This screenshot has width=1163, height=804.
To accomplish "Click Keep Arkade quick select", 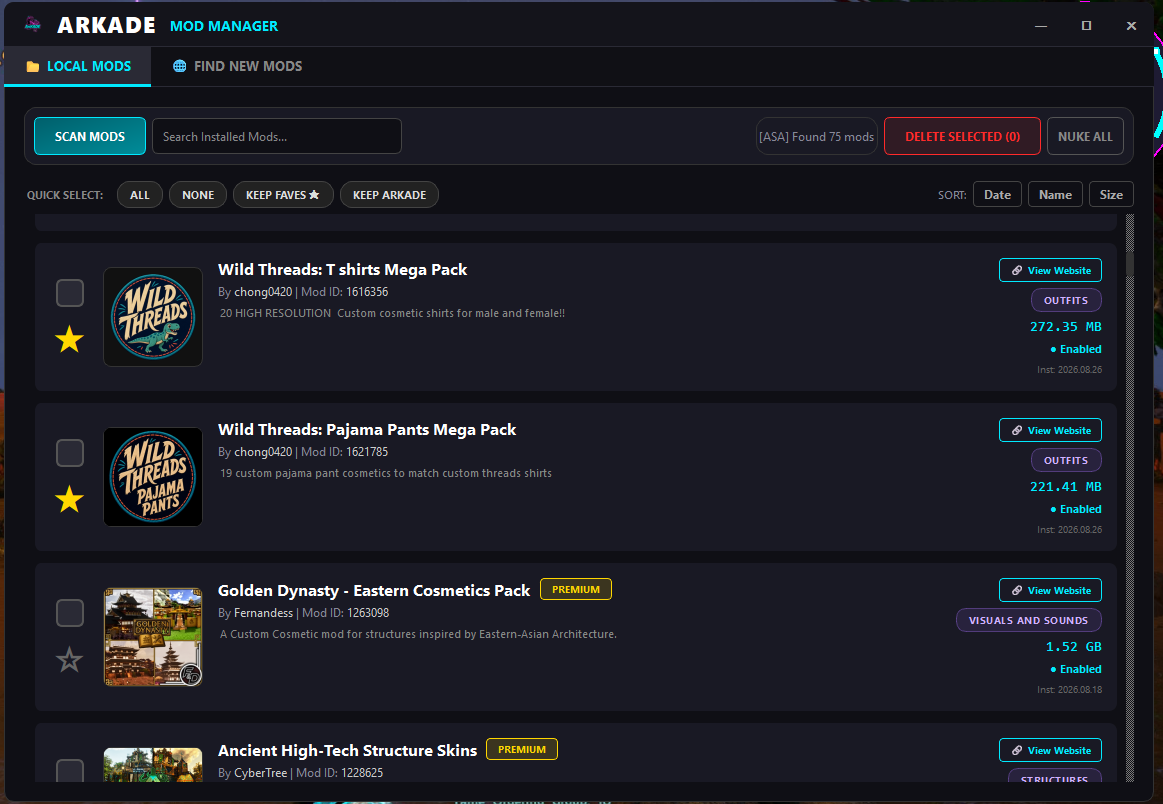I will [x=389, y=195].
